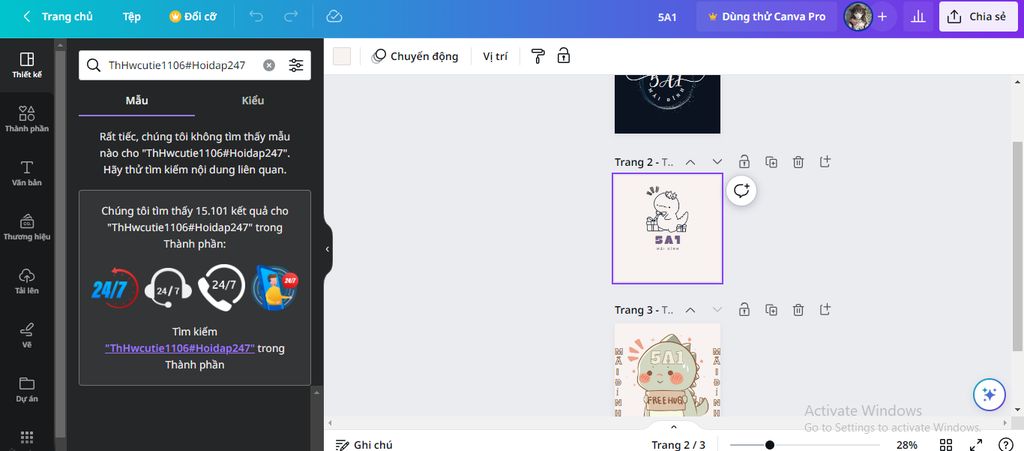
Task: Select the 24/7 phone graphic
Action: (221, 288)
